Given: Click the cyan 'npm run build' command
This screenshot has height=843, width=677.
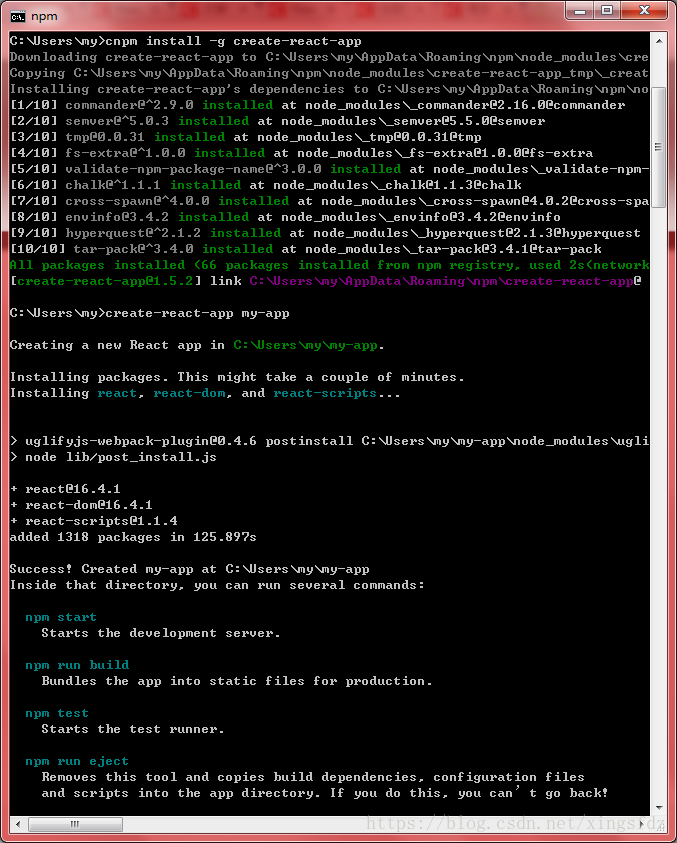Looking at the screenshot, I should (x=77, y=665).
